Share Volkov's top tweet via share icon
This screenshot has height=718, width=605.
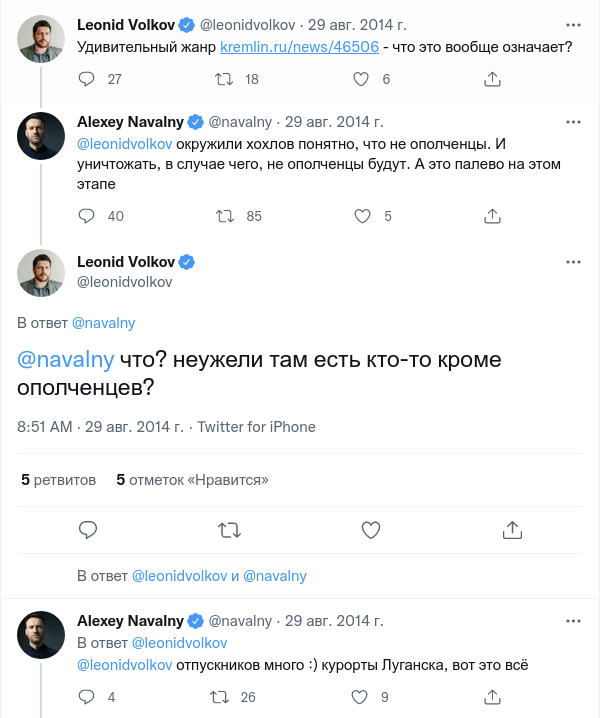[x=492, y=79]
